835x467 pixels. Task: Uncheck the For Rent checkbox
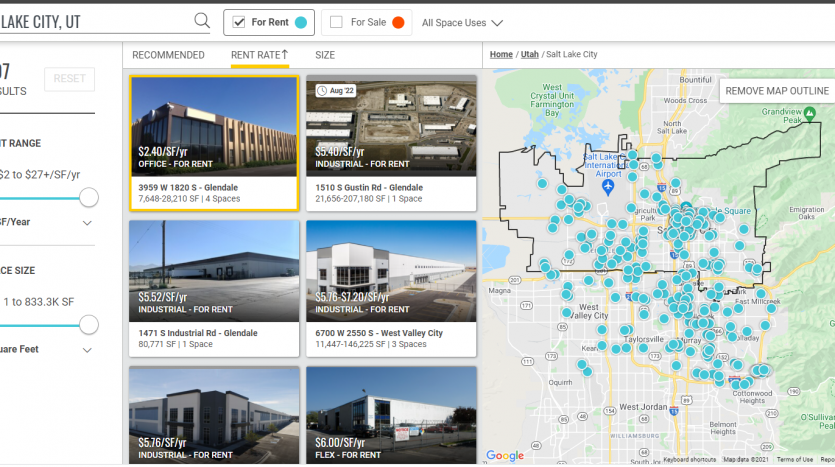click(x=239, y=22)
